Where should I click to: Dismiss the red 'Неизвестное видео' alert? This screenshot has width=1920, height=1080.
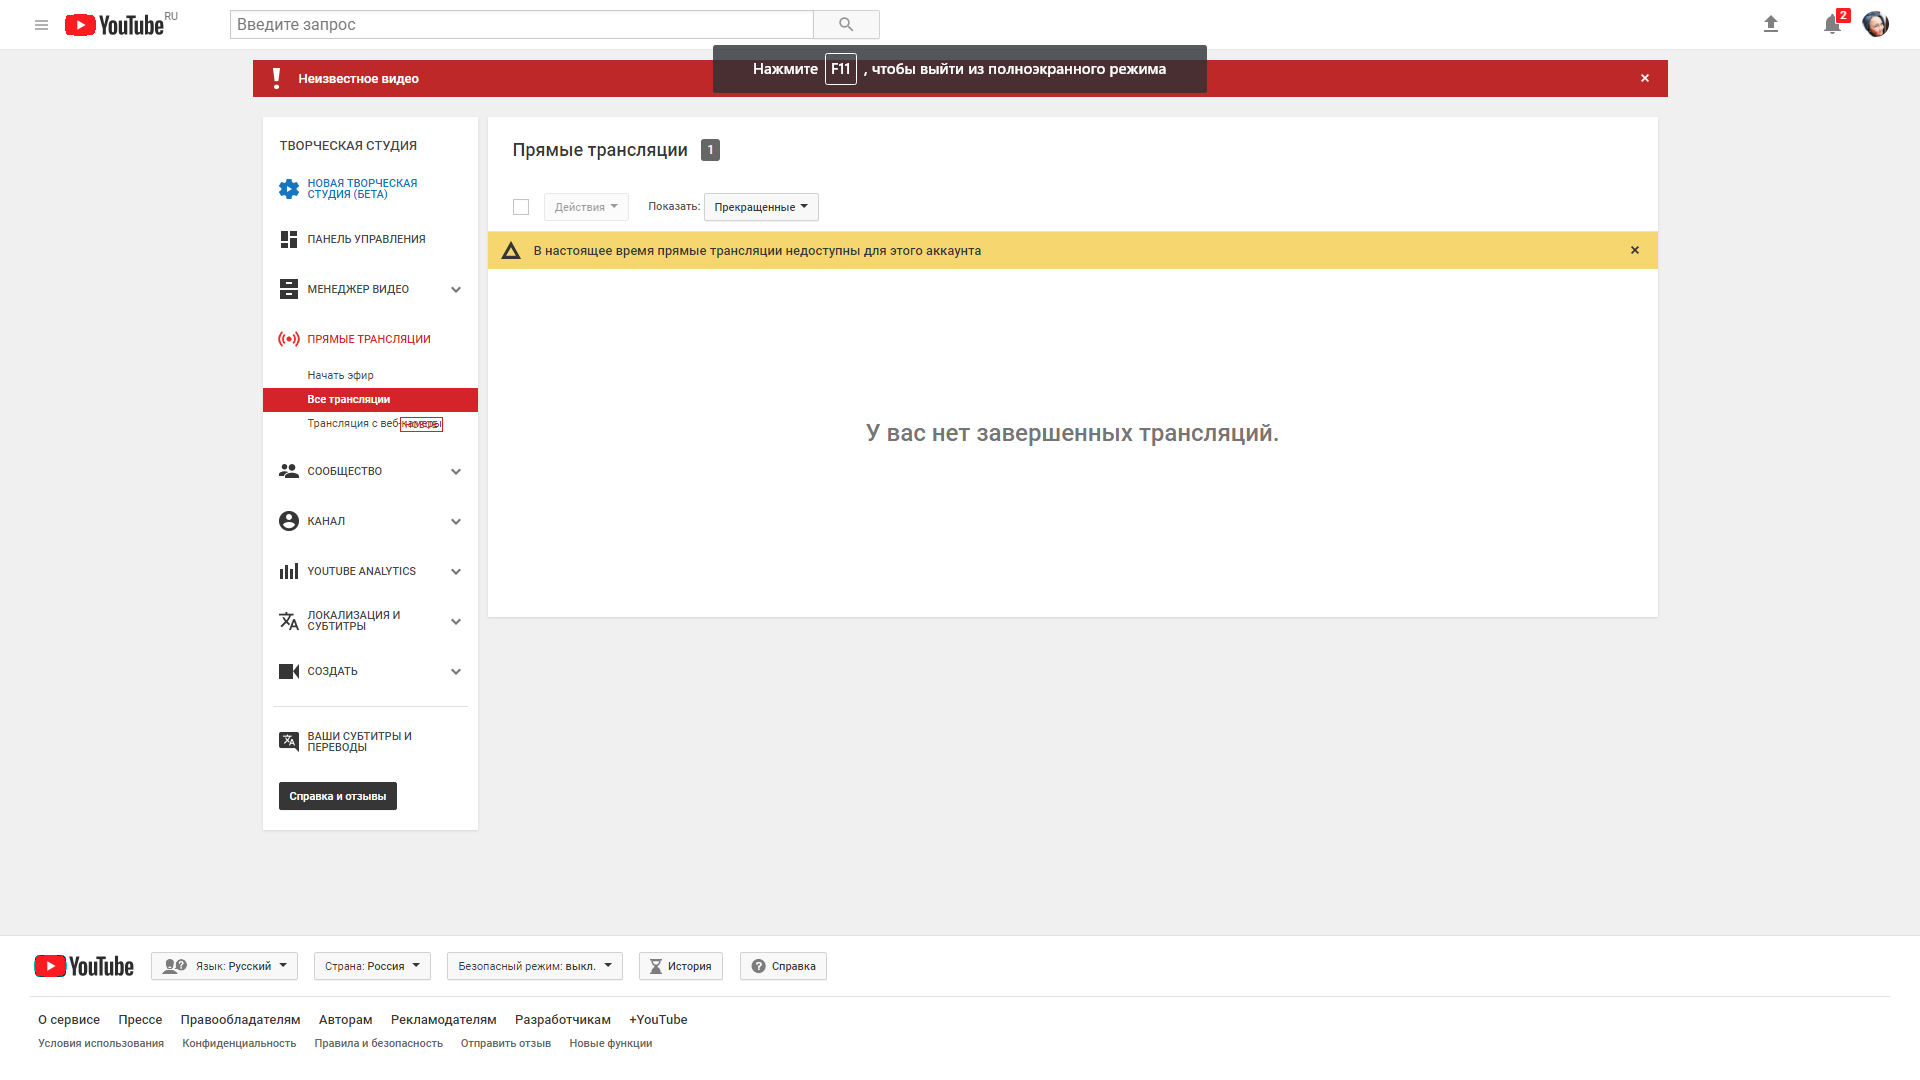tap(1645, 78)
